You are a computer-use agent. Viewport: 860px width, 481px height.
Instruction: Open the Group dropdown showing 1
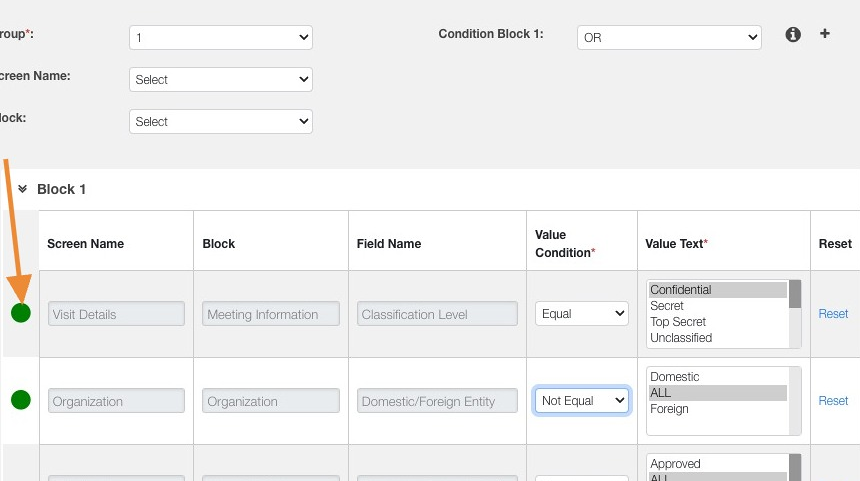[x=221, y=37]
